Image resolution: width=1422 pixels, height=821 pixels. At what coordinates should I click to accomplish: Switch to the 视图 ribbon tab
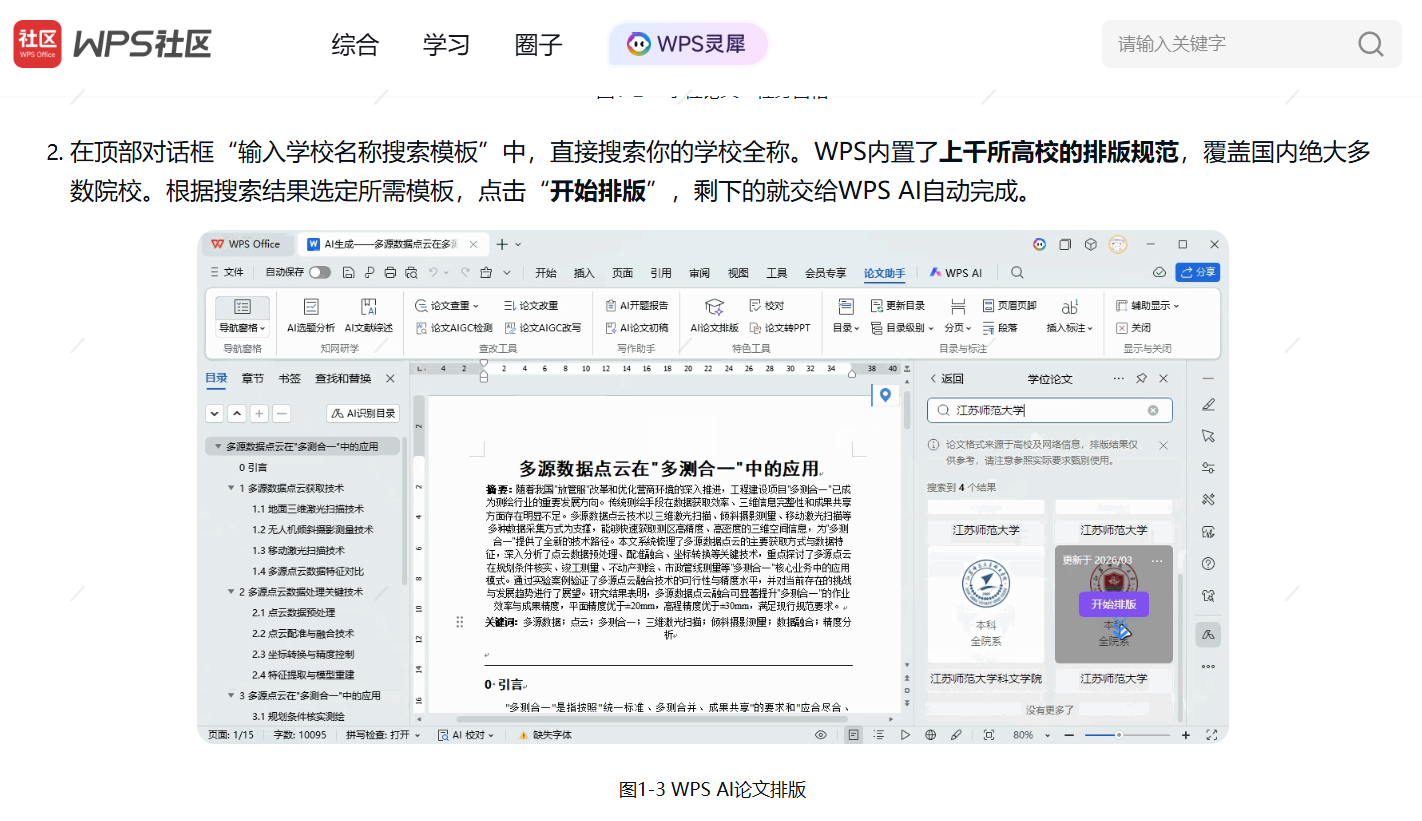(738, 273)
